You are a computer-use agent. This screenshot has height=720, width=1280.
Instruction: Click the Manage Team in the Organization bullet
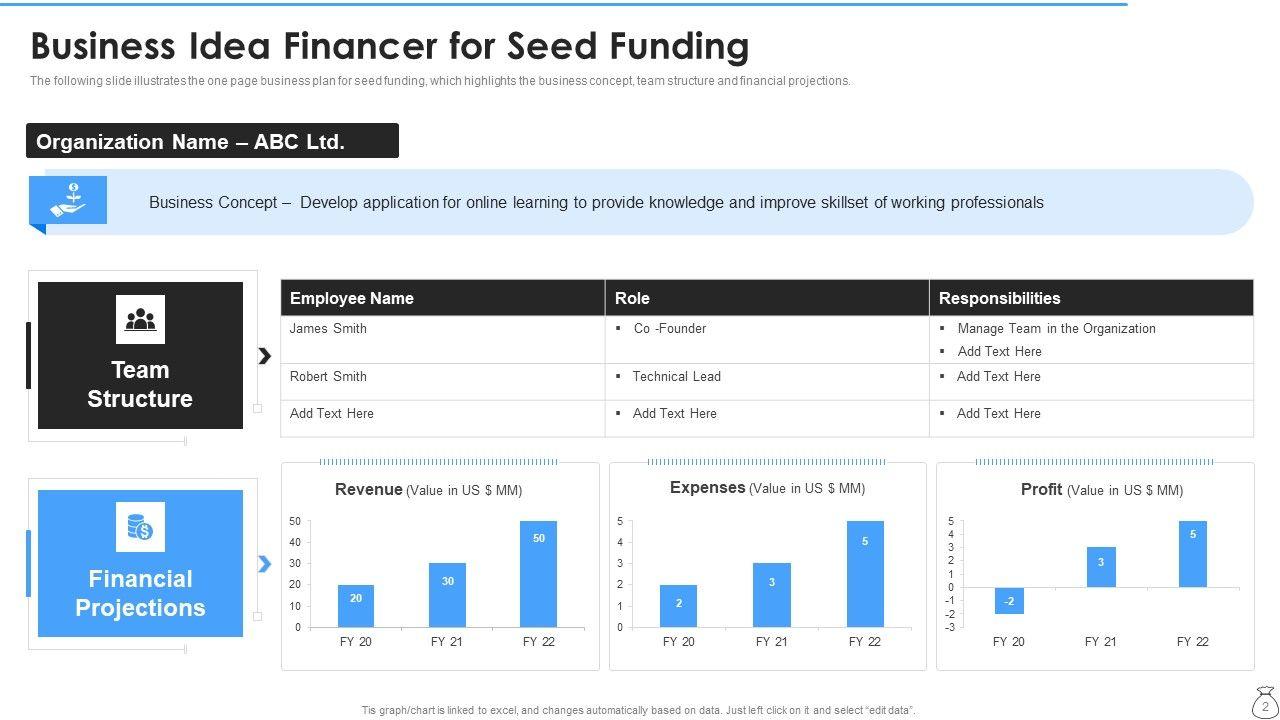click(x=1056, y=328)
